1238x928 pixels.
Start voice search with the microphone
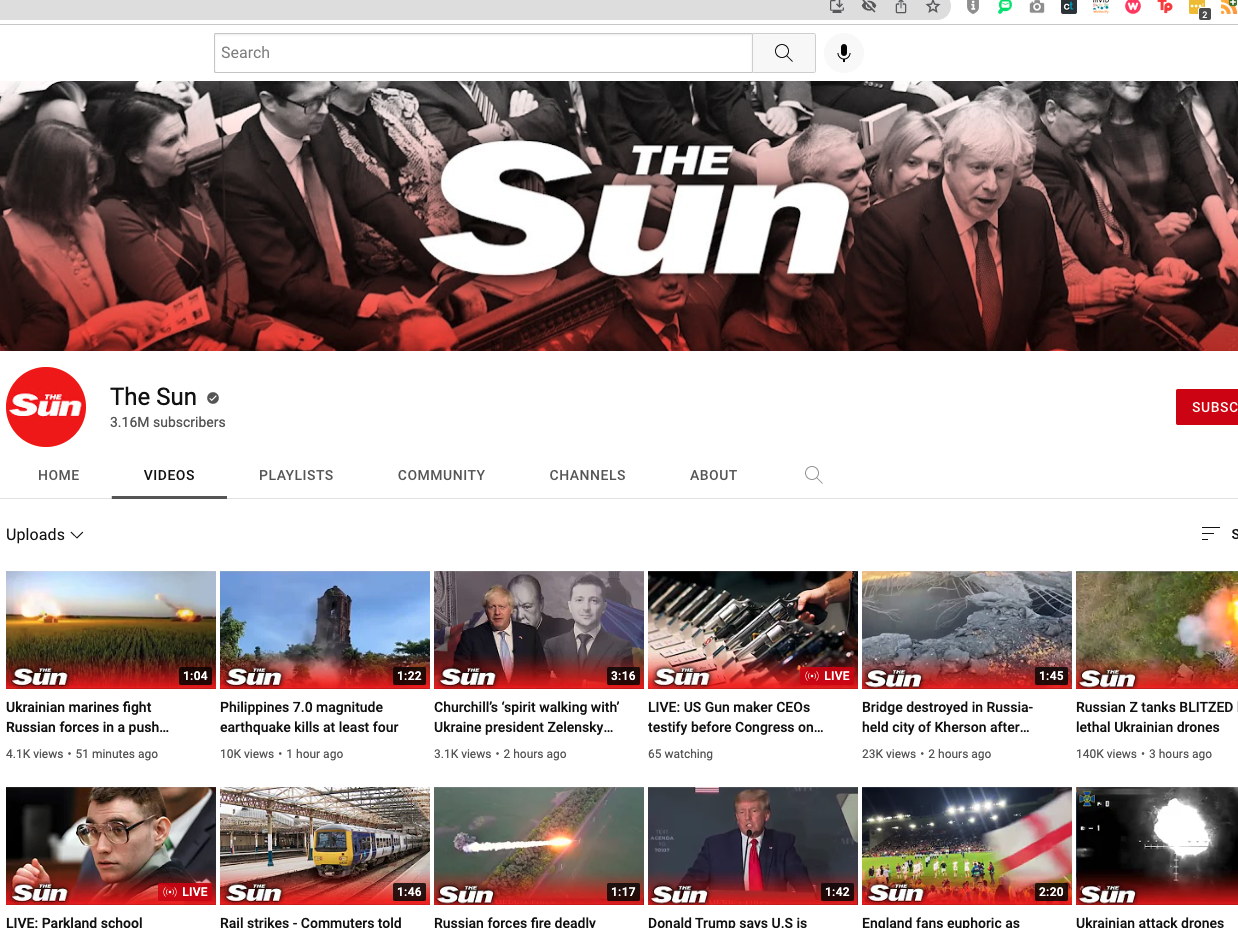point(844,53)
